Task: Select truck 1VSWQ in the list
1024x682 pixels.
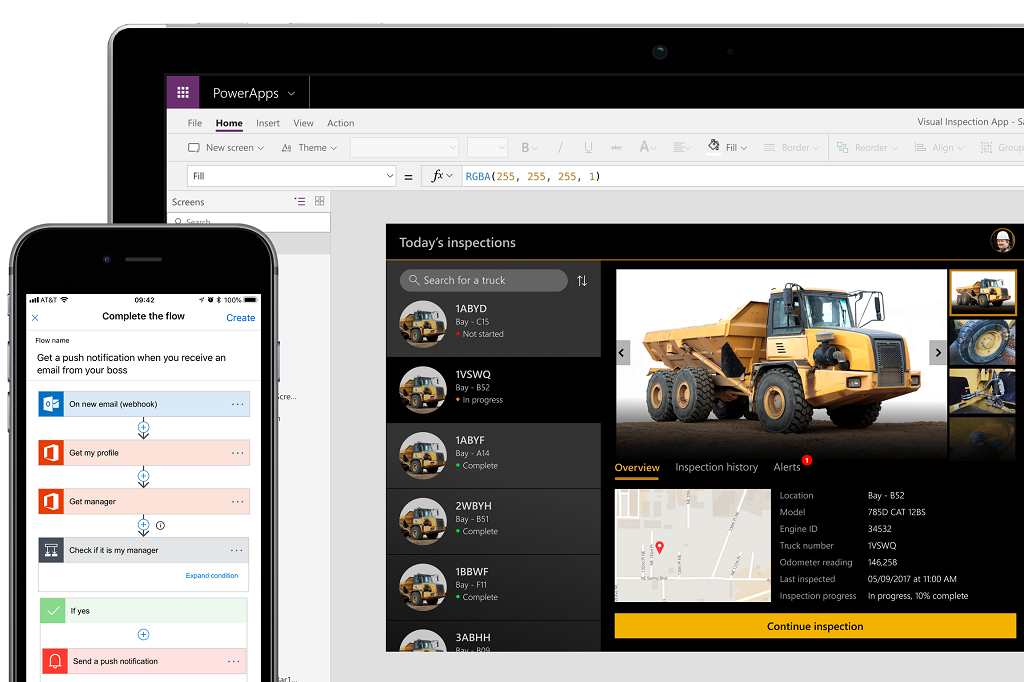Action: [494, 390]
